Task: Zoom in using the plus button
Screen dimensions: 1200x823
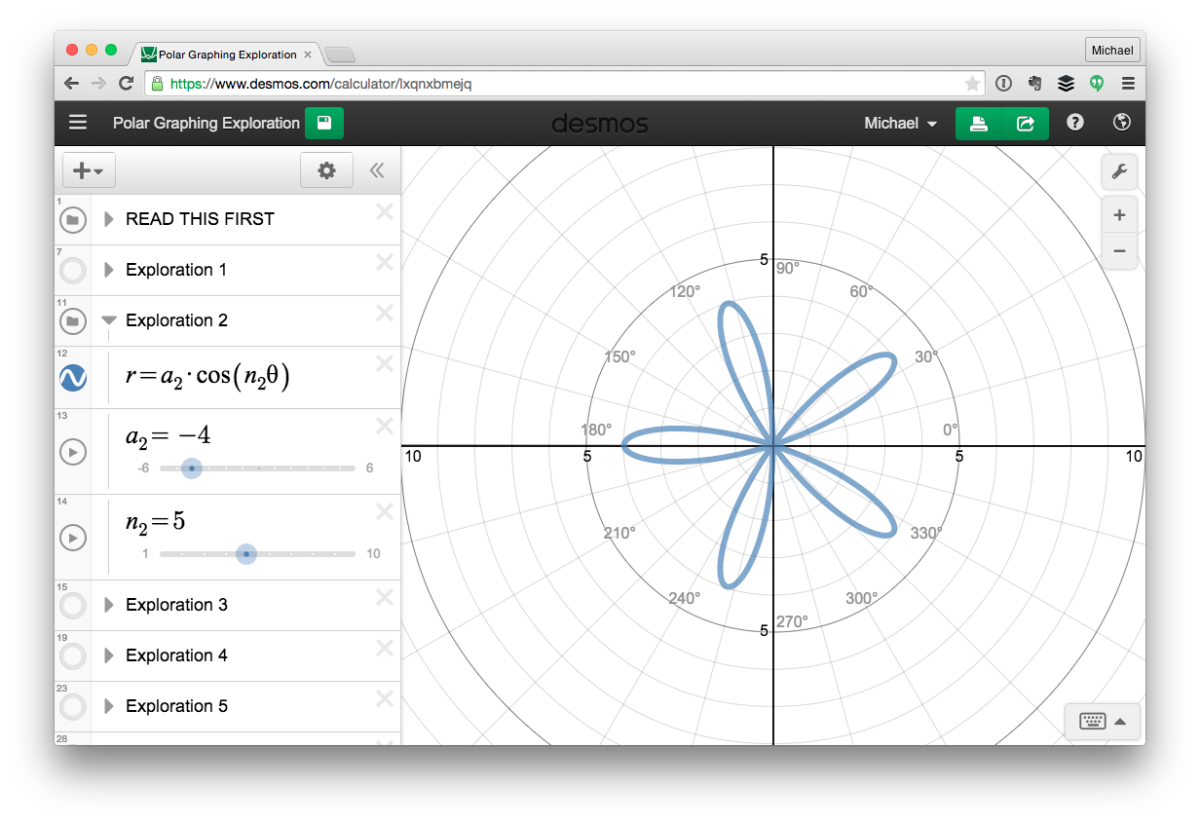Action: (1119, 214)
